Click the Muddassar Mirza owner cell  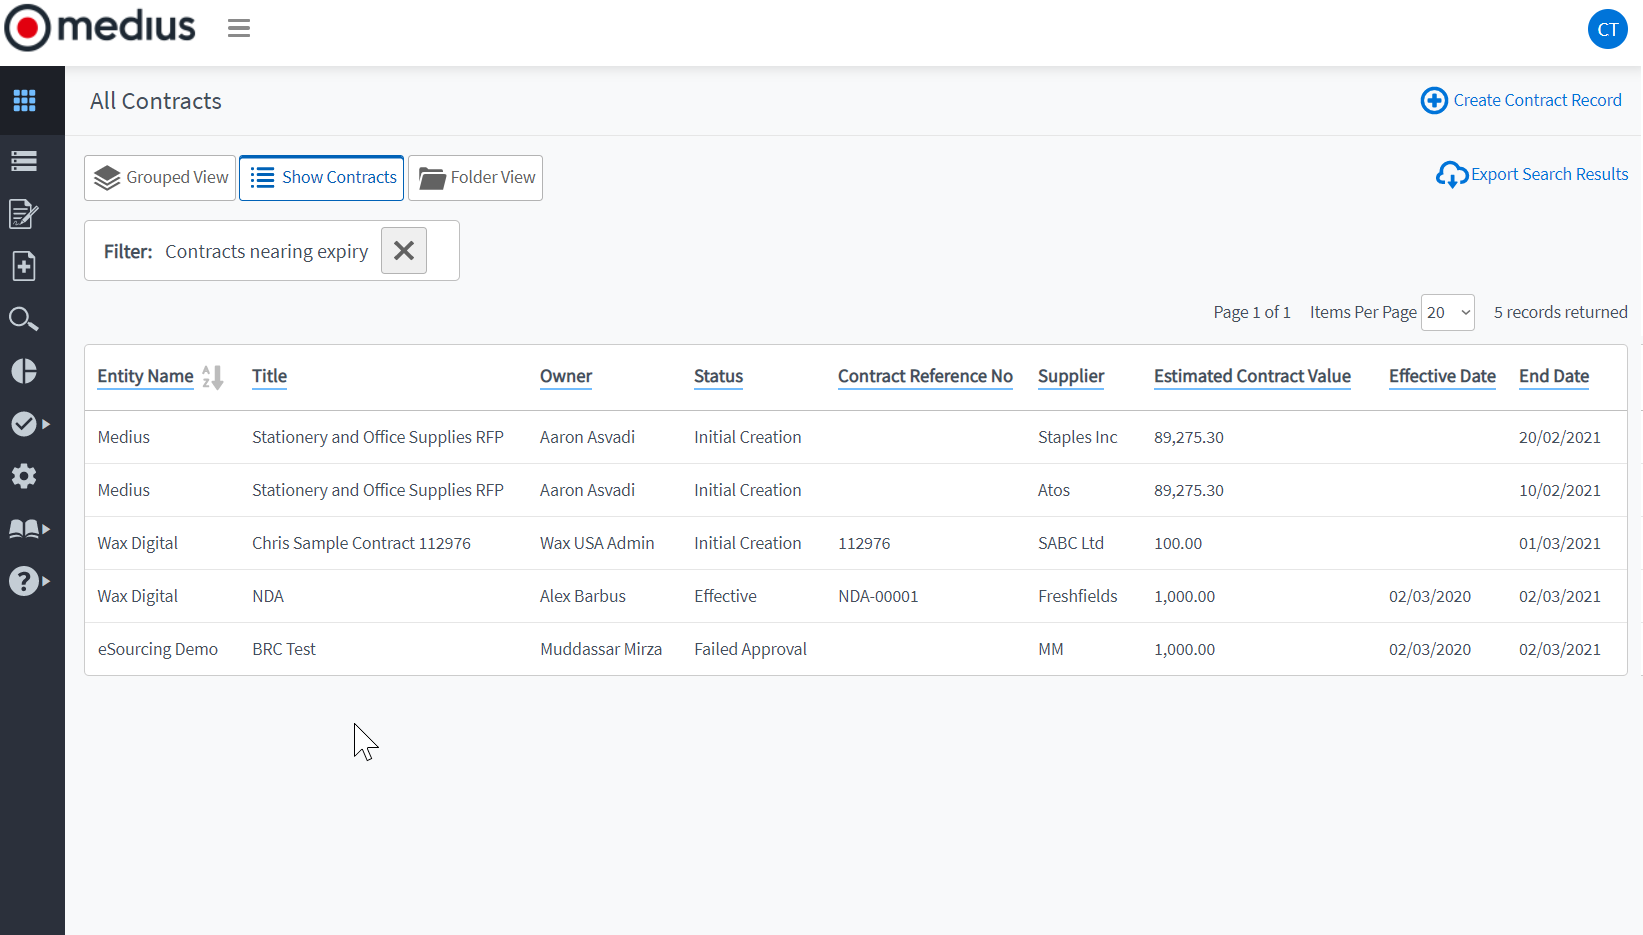[601, 649]
